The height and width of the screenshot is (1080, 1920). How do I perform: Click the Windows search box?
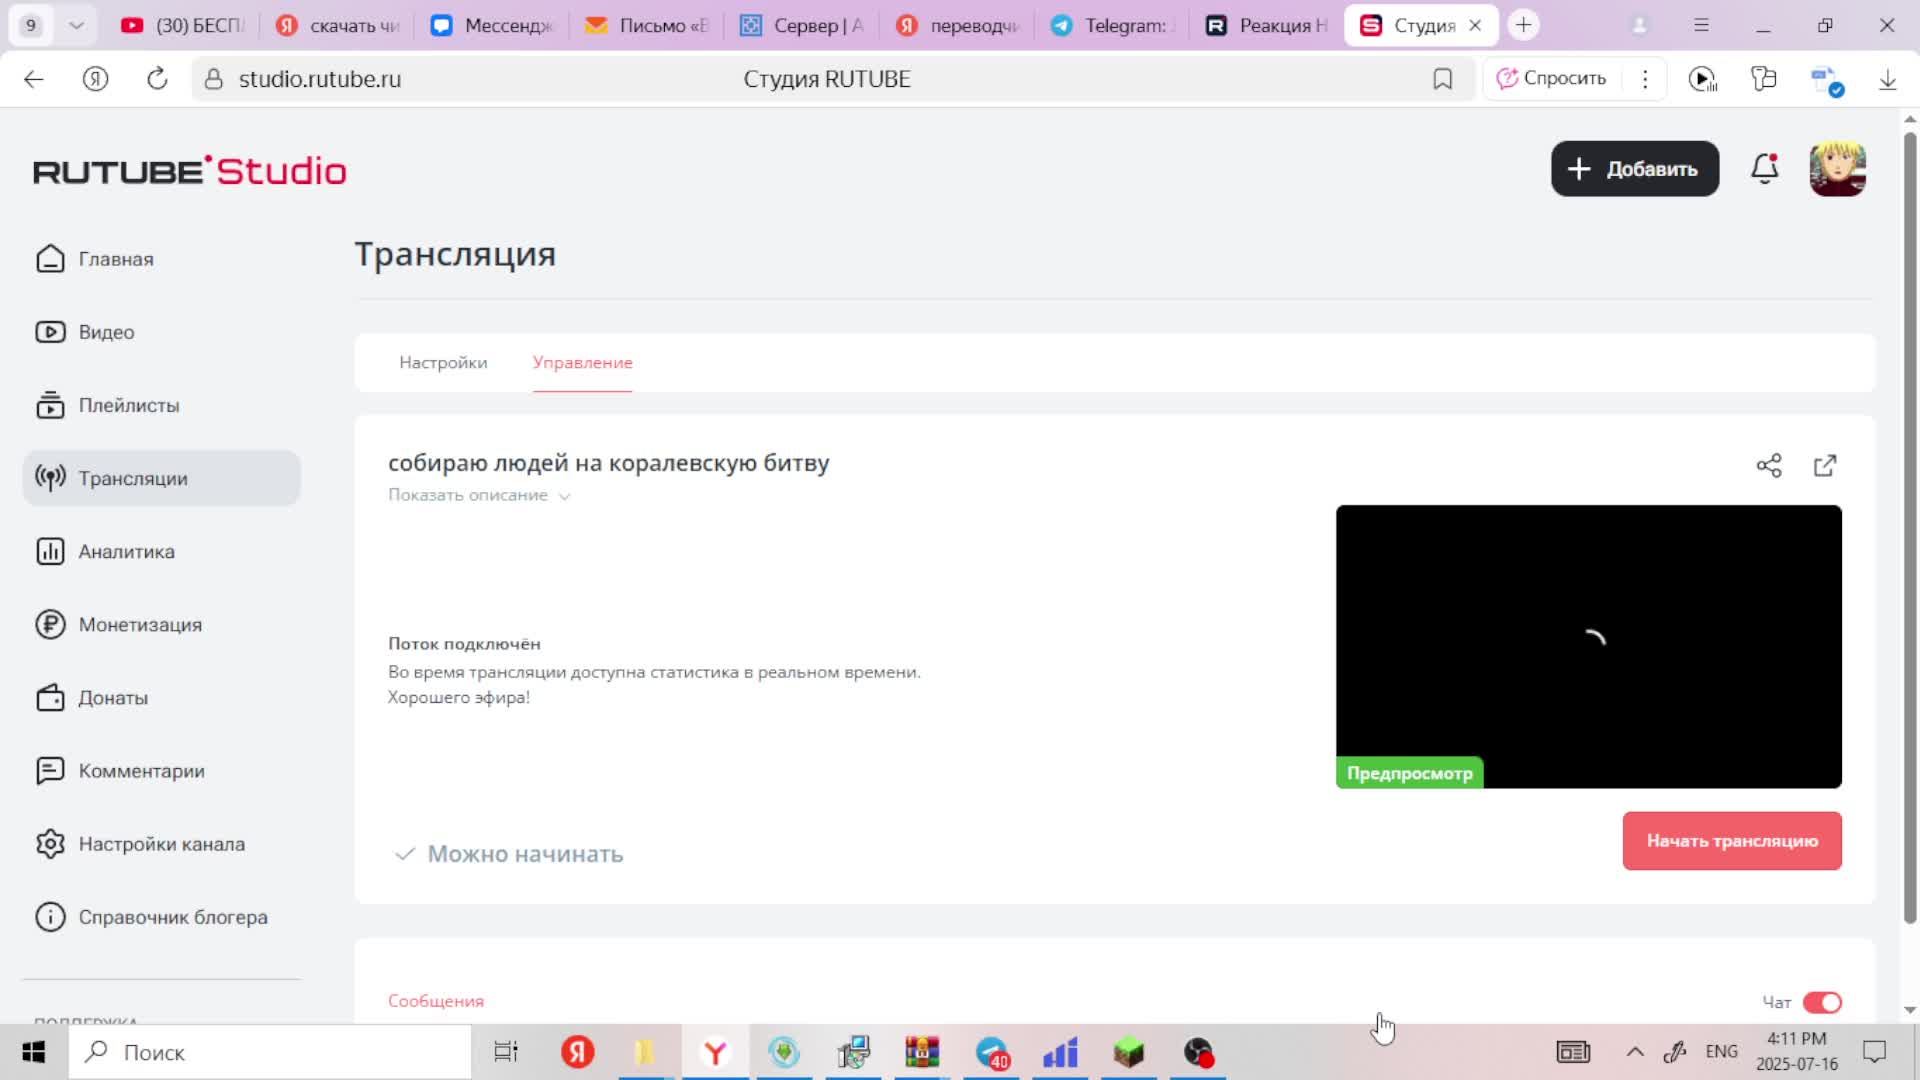(270, 1052)
